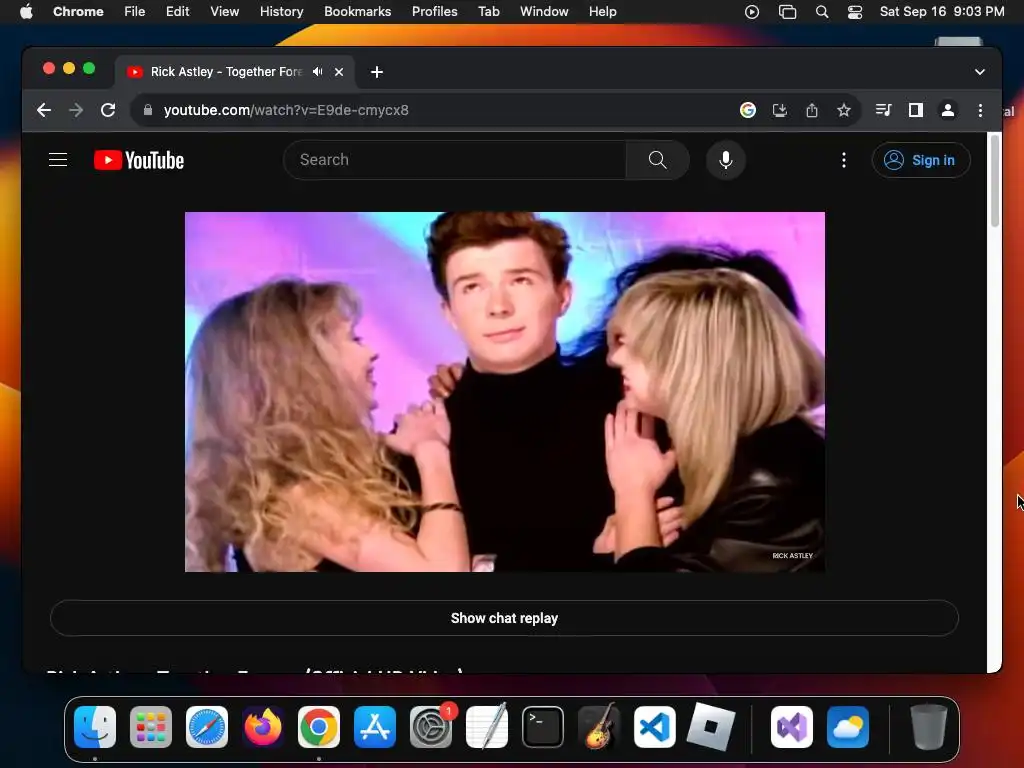Start voice search with the microphone icon
1024x768 pixels.
tap(726, 160)
